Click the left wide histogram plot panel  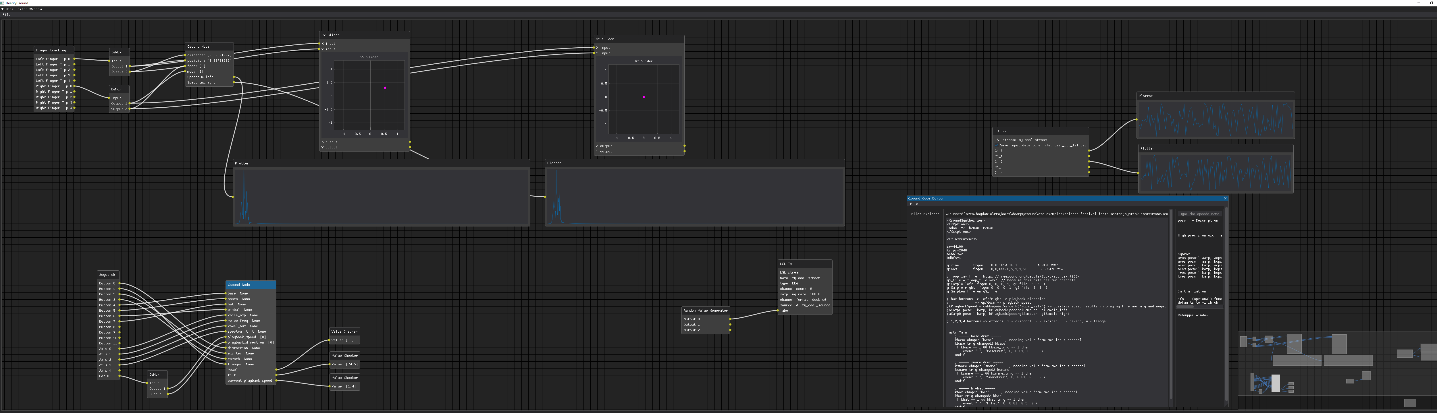tap(381, 197)
